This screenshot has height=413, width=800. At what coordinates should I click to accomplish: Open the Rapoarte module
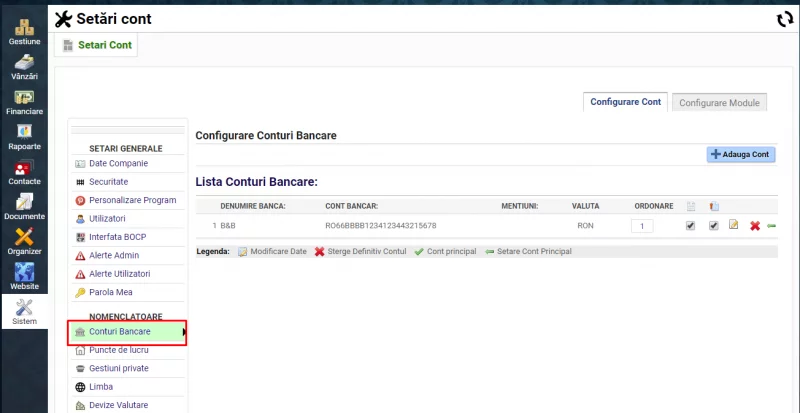coord(24,137)
